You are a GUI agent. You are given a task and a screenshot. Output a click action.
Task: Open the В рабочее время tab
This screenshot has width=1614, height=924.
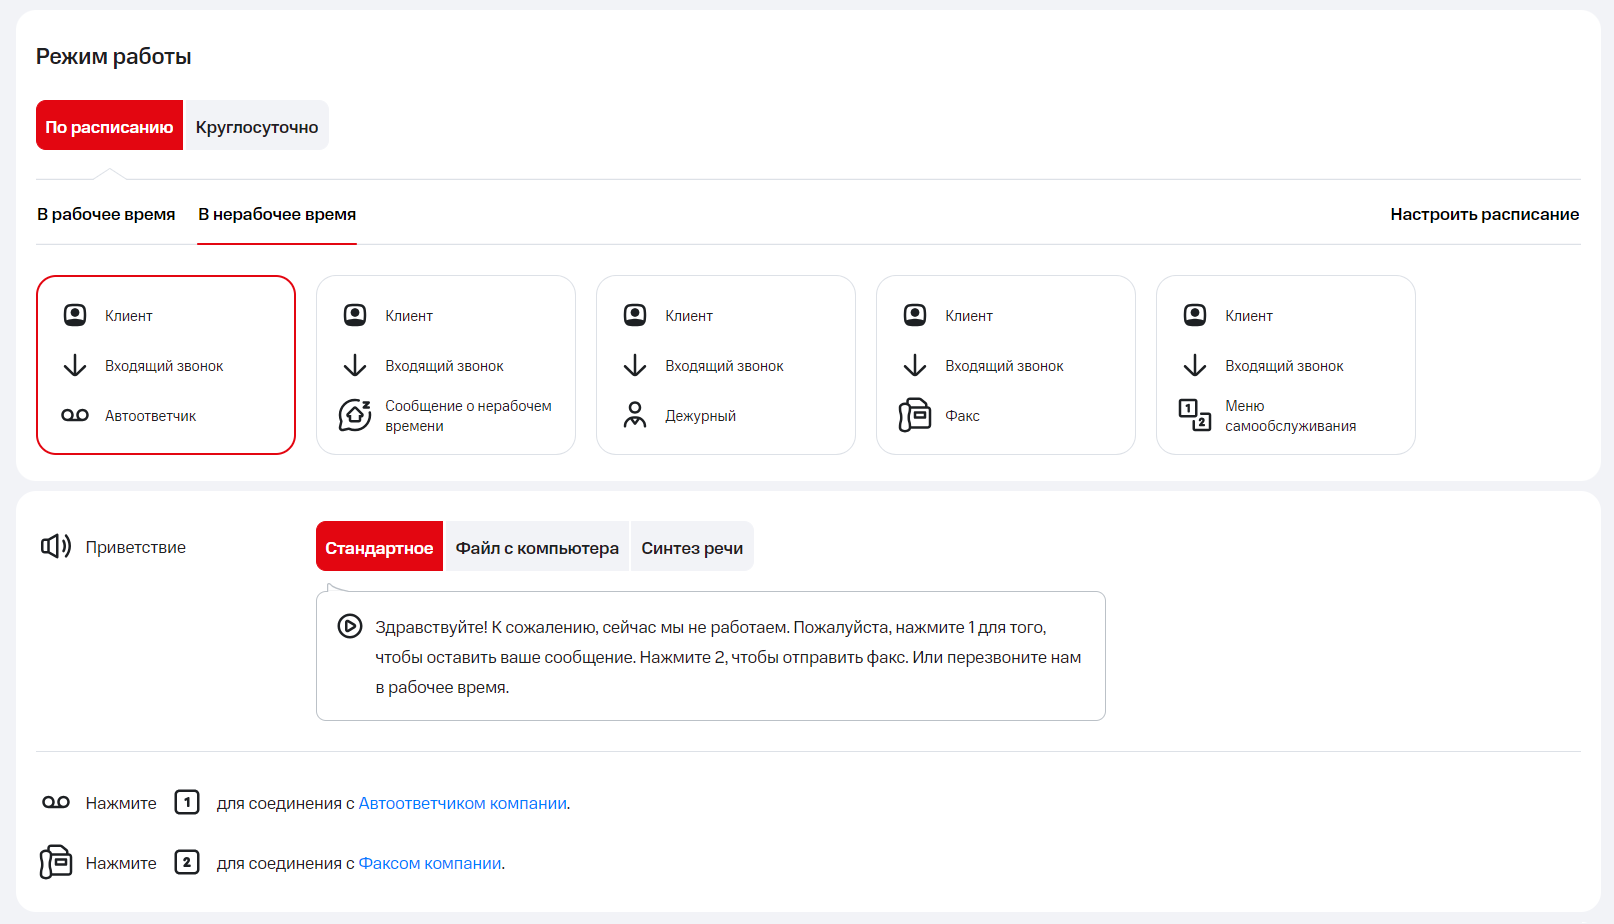click(x=106, y=214)
